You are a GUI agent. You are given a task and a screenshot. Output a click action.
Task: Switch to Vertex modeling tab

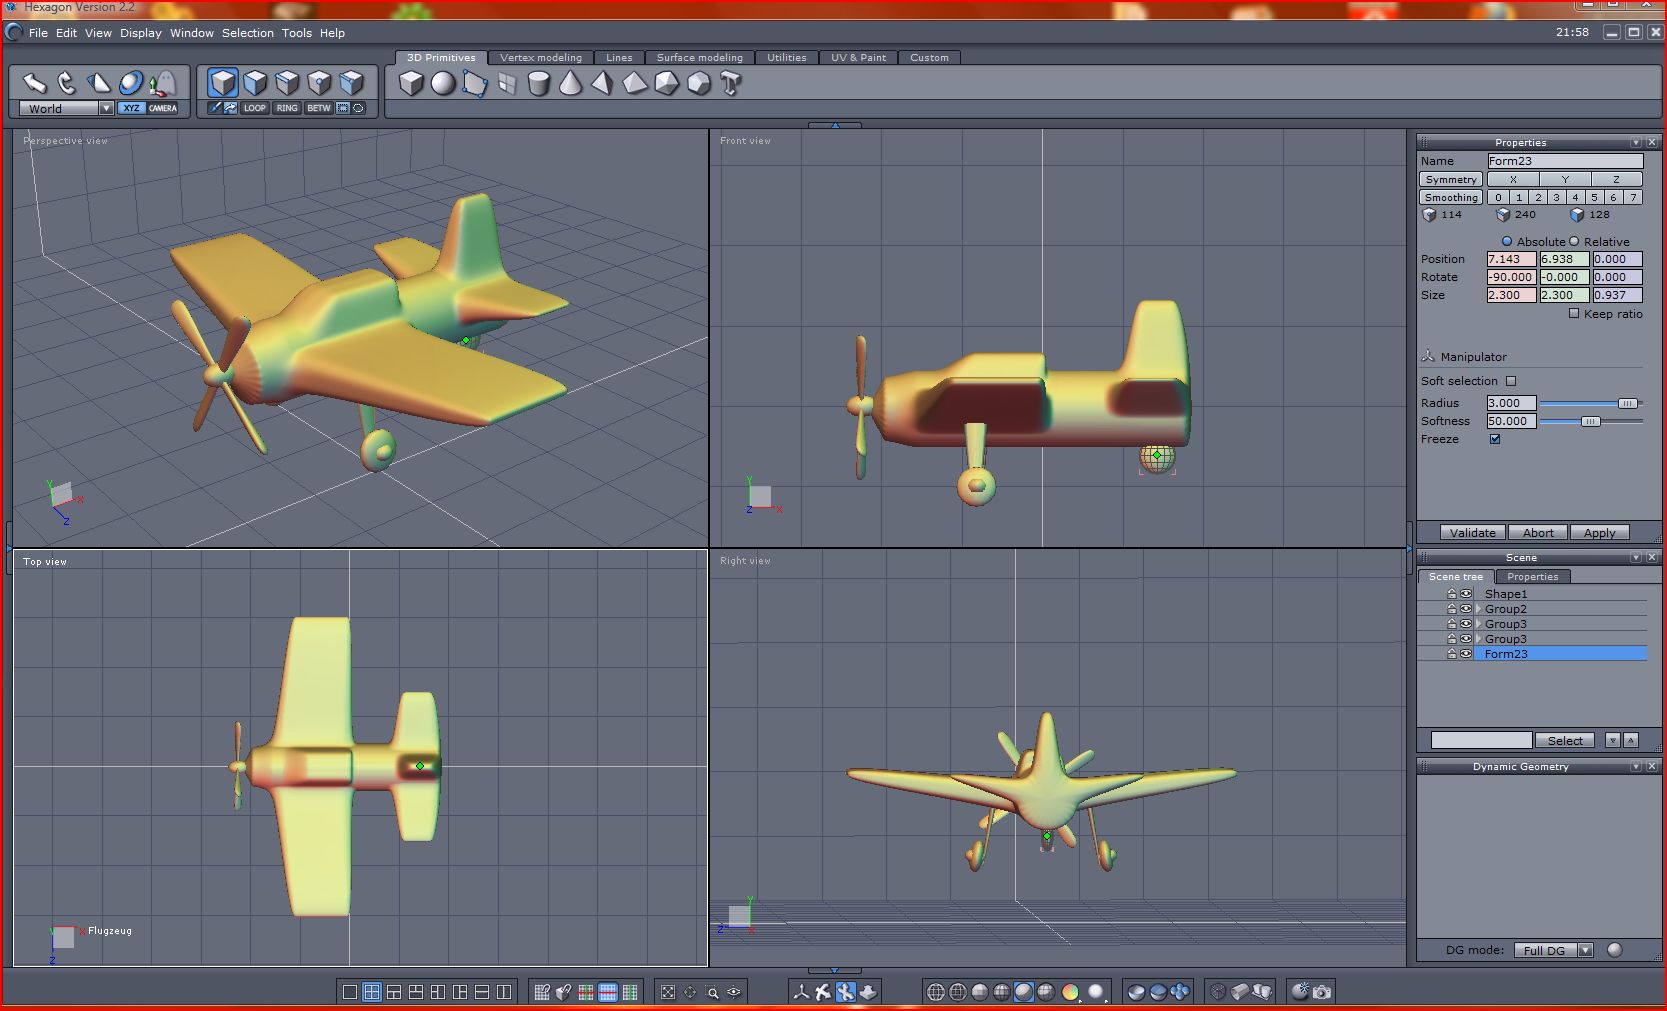coord(540,58)
